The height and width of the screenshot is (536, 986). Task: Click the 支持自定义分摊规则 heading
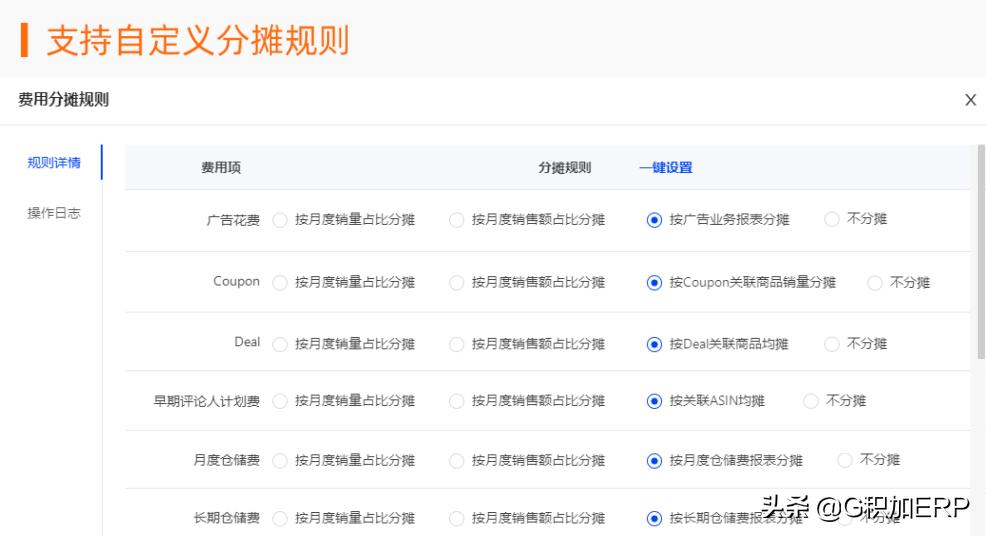197,40
